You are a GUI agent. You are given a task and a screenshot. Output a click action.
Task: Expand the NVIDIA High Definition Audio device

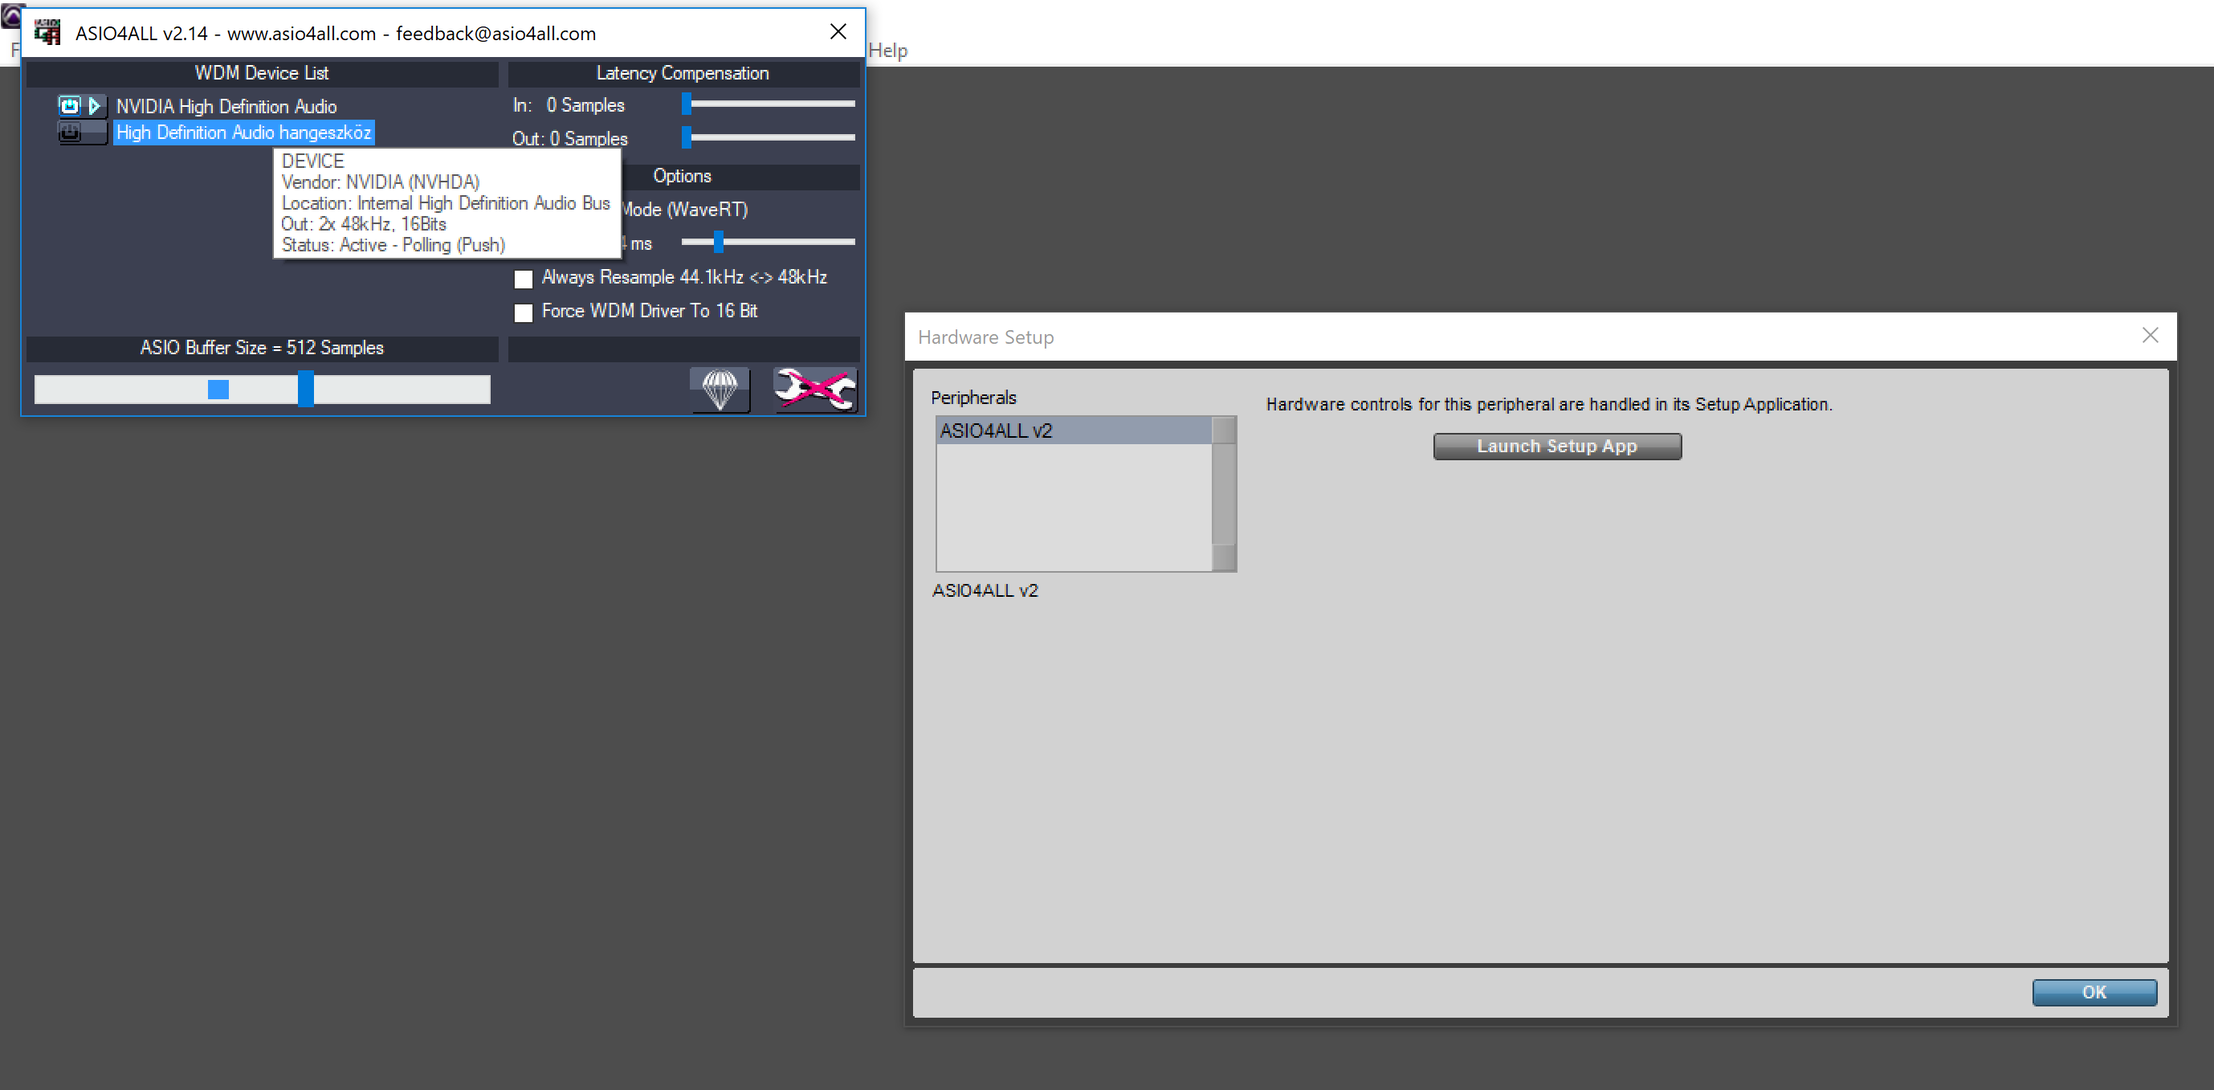tap(95, 105)
